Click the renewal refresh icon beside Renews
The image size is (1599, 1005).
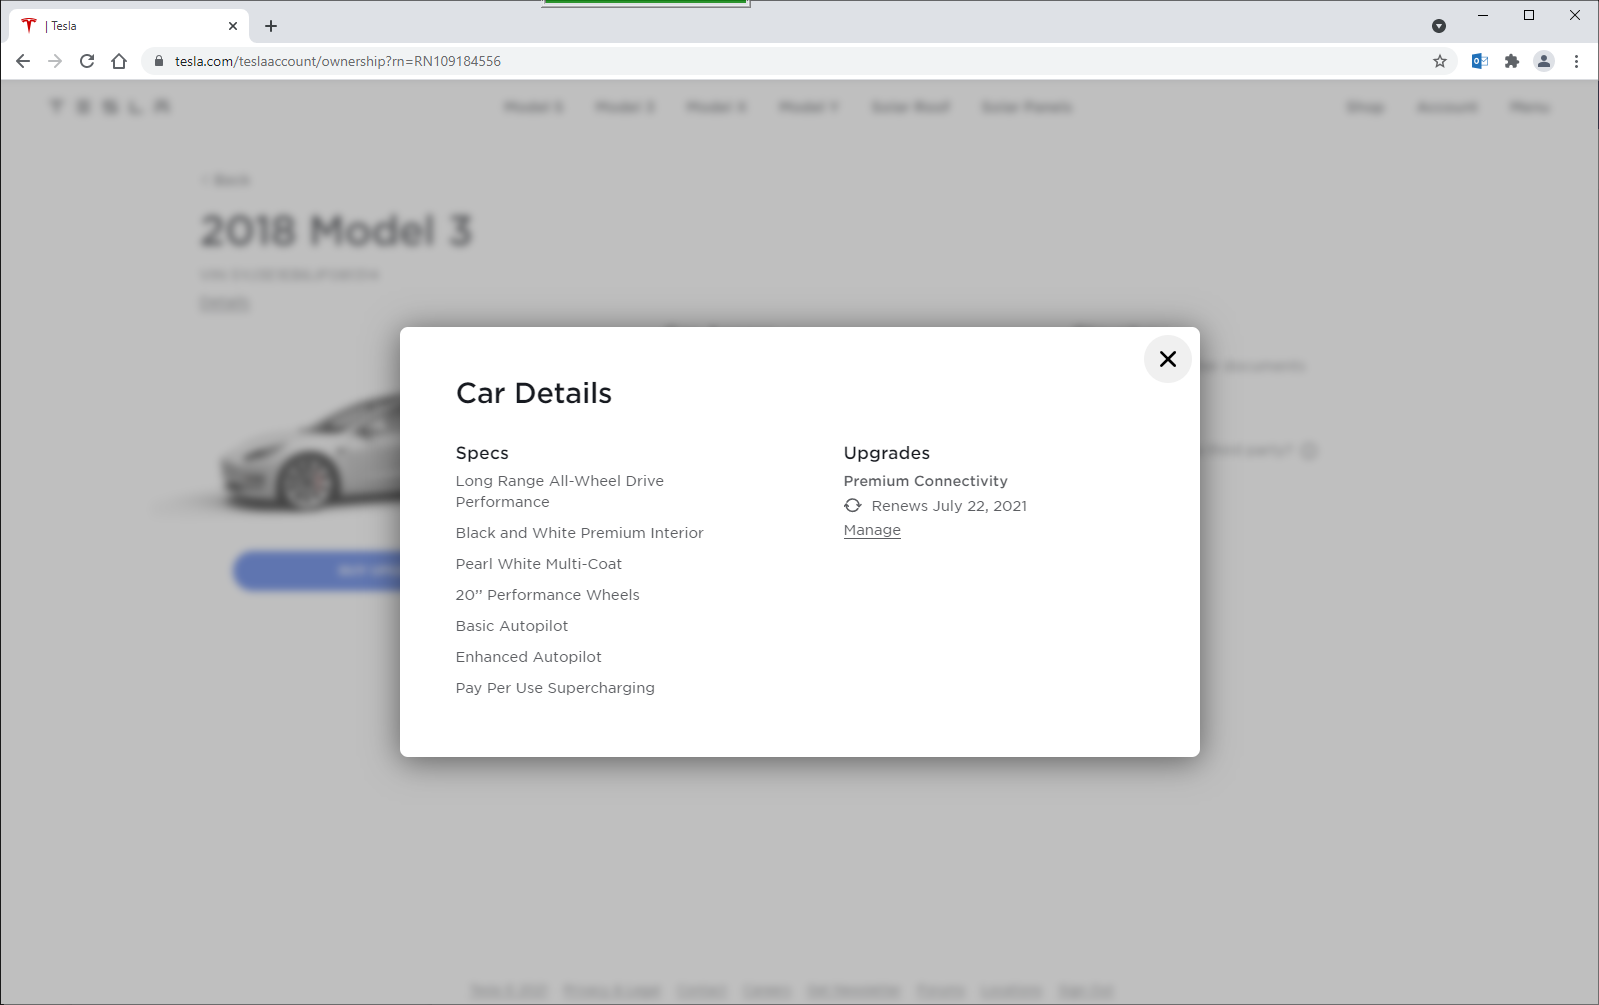click(x=853, y=506)
